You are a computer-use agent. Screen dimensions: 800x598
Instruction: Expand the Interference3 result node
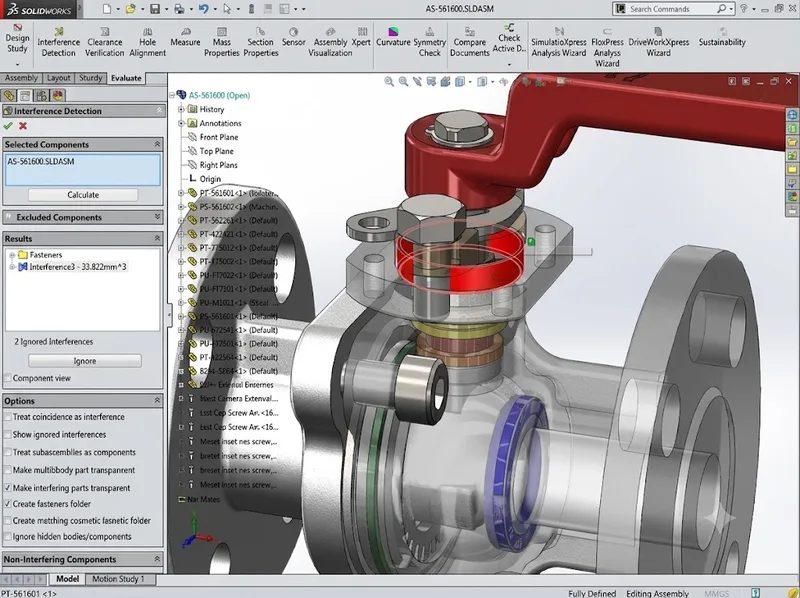(12, 267)
